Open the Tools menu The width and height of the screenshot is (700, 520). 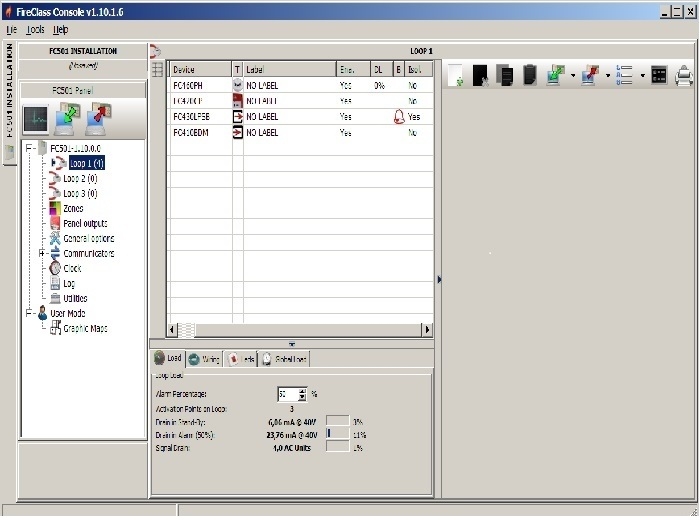[35, 29]
